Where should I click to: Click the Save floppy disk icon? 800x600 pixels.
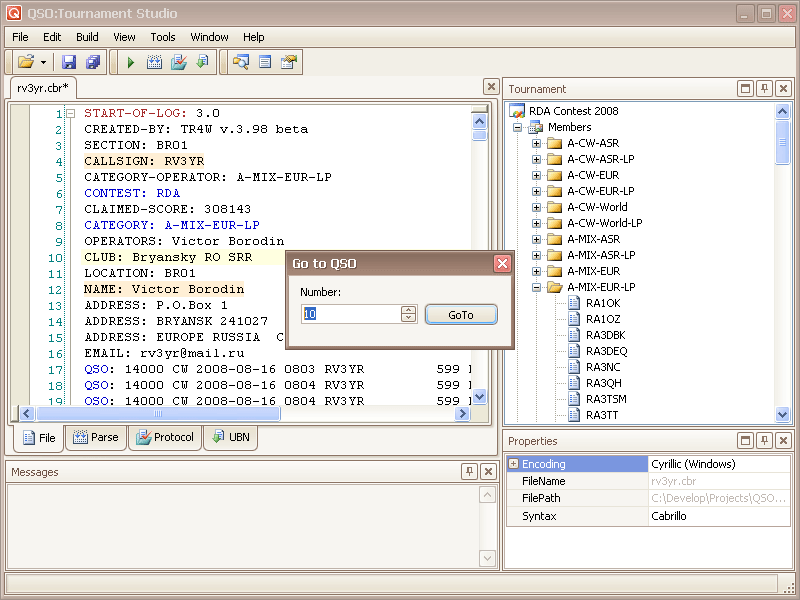[69, 62]
